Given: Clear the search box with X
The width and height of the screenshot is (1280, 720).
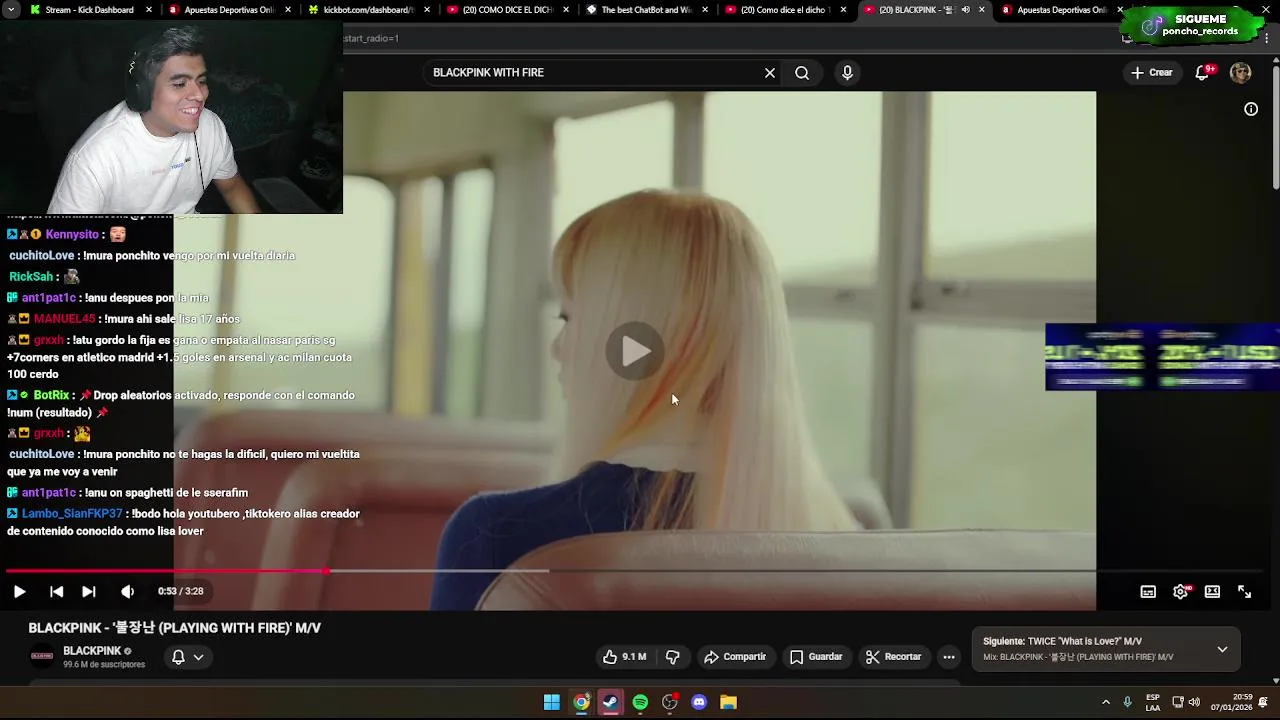Looking at the screenshot, I should pyautogui.click(x=770, y=73).
